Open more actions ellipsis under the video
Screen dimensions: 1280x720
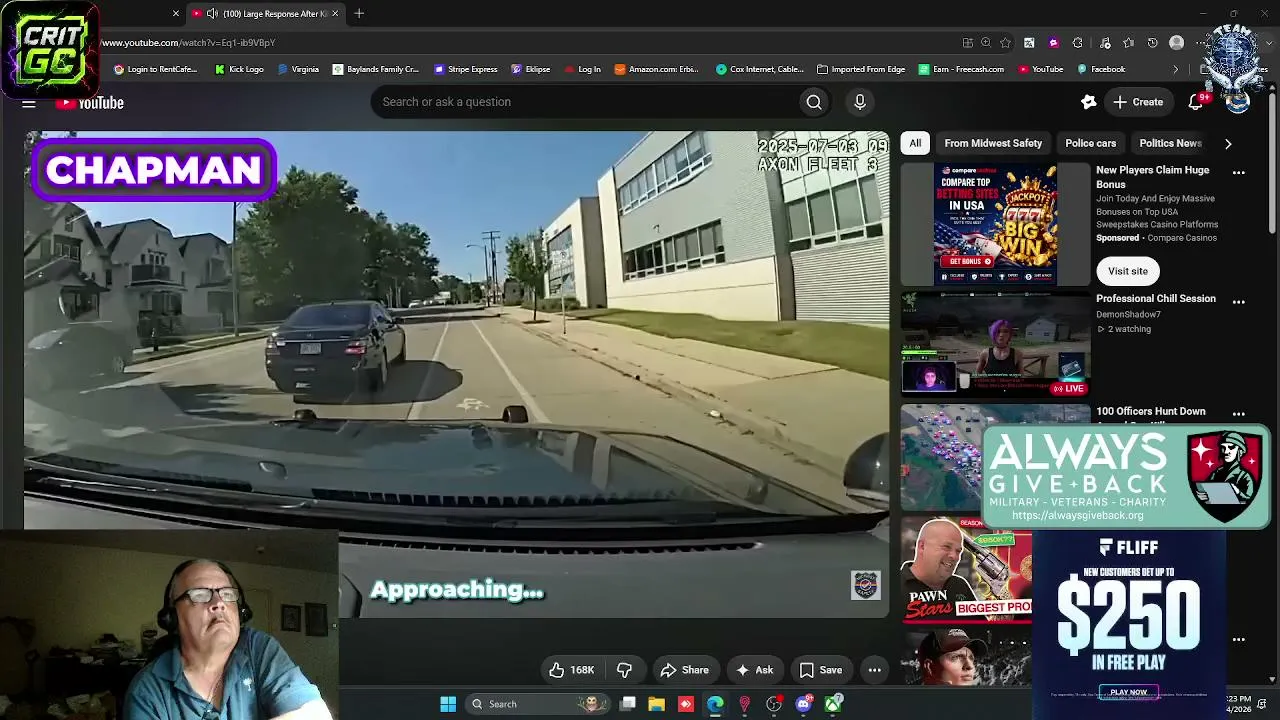pos(874,670)
